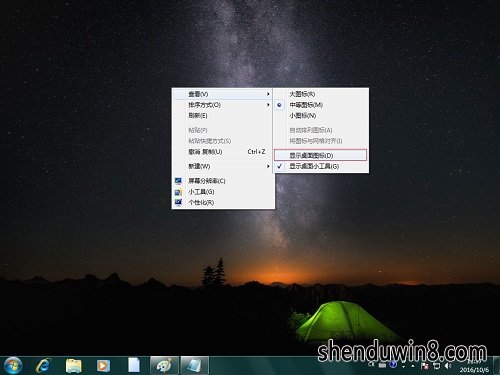Open 小工具(G) gadgets in the context menu
Viewport: 500px width, 375px height.
223,192
